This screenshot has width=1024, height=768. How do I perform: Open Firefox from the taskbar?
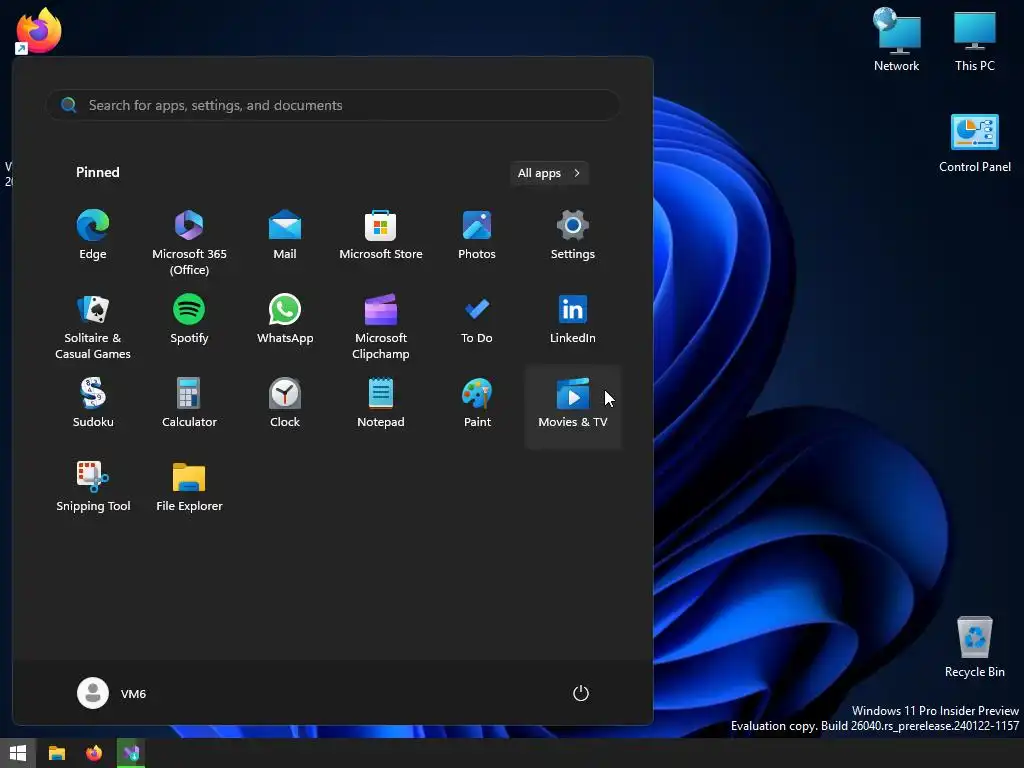tap(94, 753)
